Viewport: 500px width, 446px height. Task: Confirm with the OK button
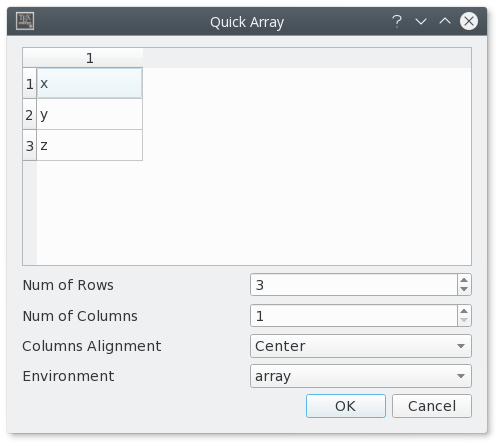(x=346, y=406)
